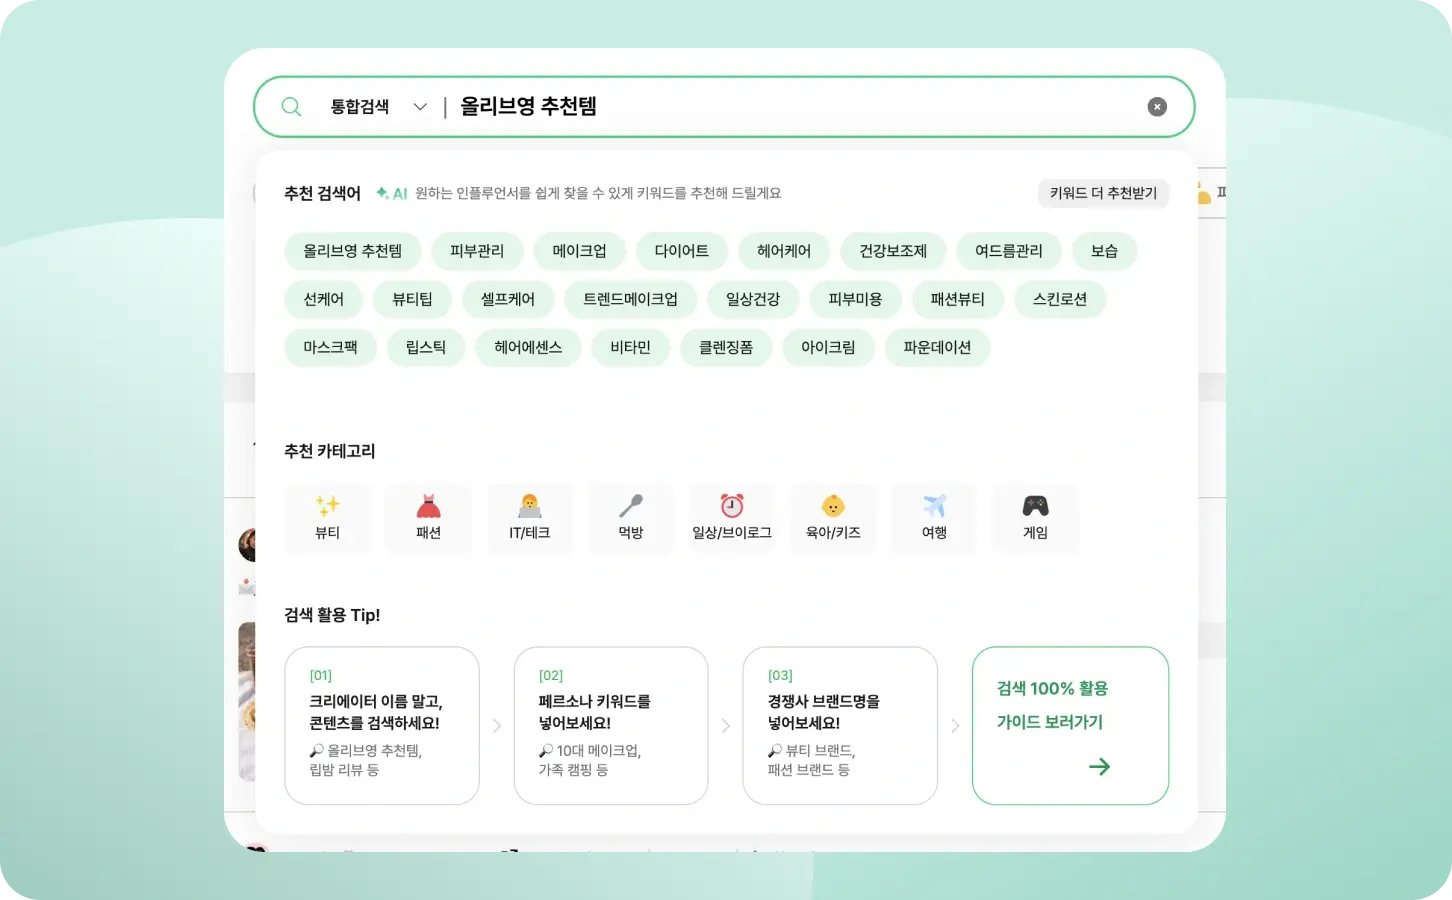Image resolution: width=1452 pixels, height=900 pixels.
Task: Select the 마스크팩 keyword chip
Action: [x=331, y=347]
